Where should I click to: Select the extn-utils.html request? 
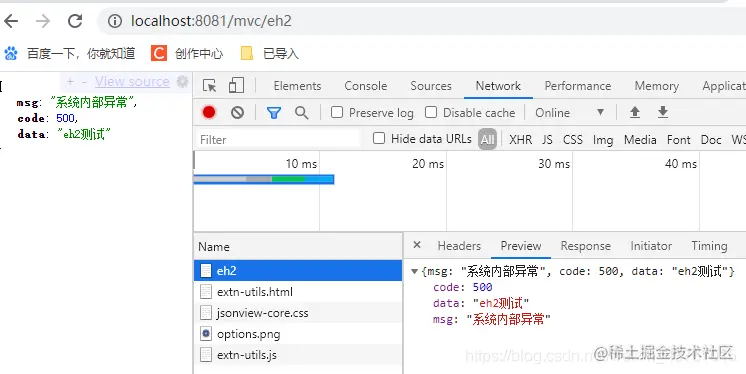tap(298, 292)
